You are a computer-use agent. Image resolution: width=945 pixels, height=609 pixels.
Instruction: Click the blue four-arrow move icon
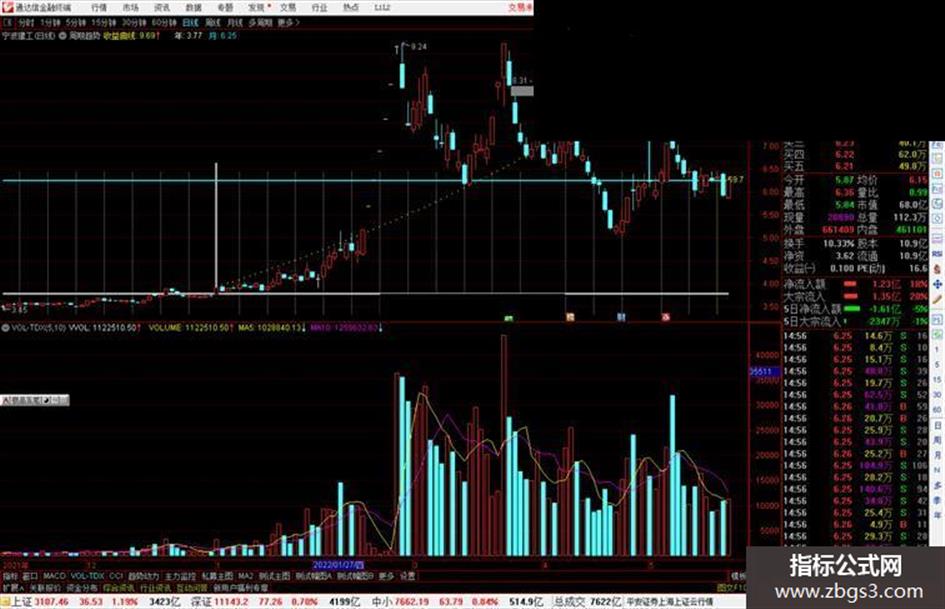pos(937,284)
